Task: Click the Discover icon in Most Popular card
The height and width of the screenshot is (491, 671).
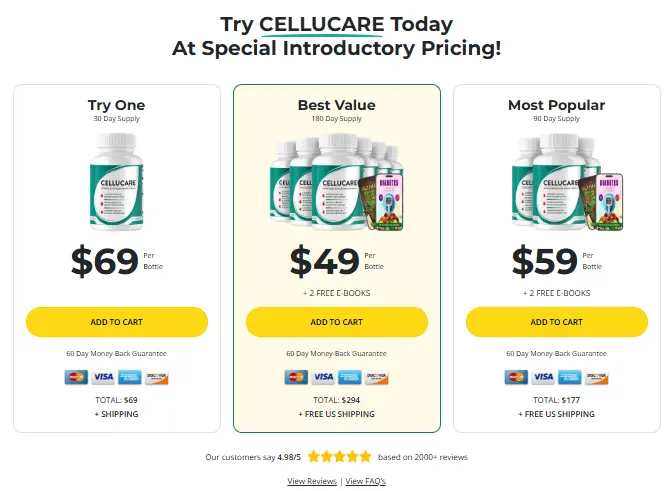Action: [596, 377]
